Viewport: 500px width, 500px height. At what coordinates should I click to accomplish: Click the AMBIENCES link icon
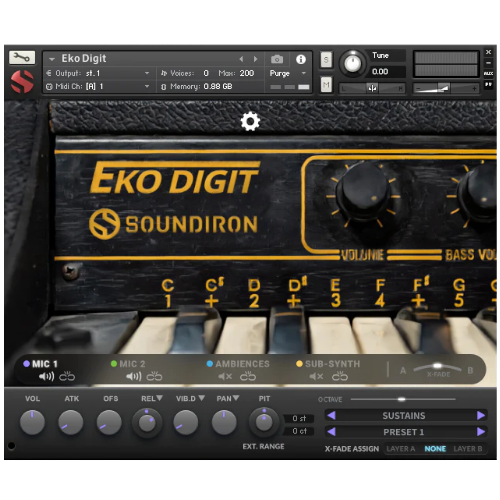point(248,376)
